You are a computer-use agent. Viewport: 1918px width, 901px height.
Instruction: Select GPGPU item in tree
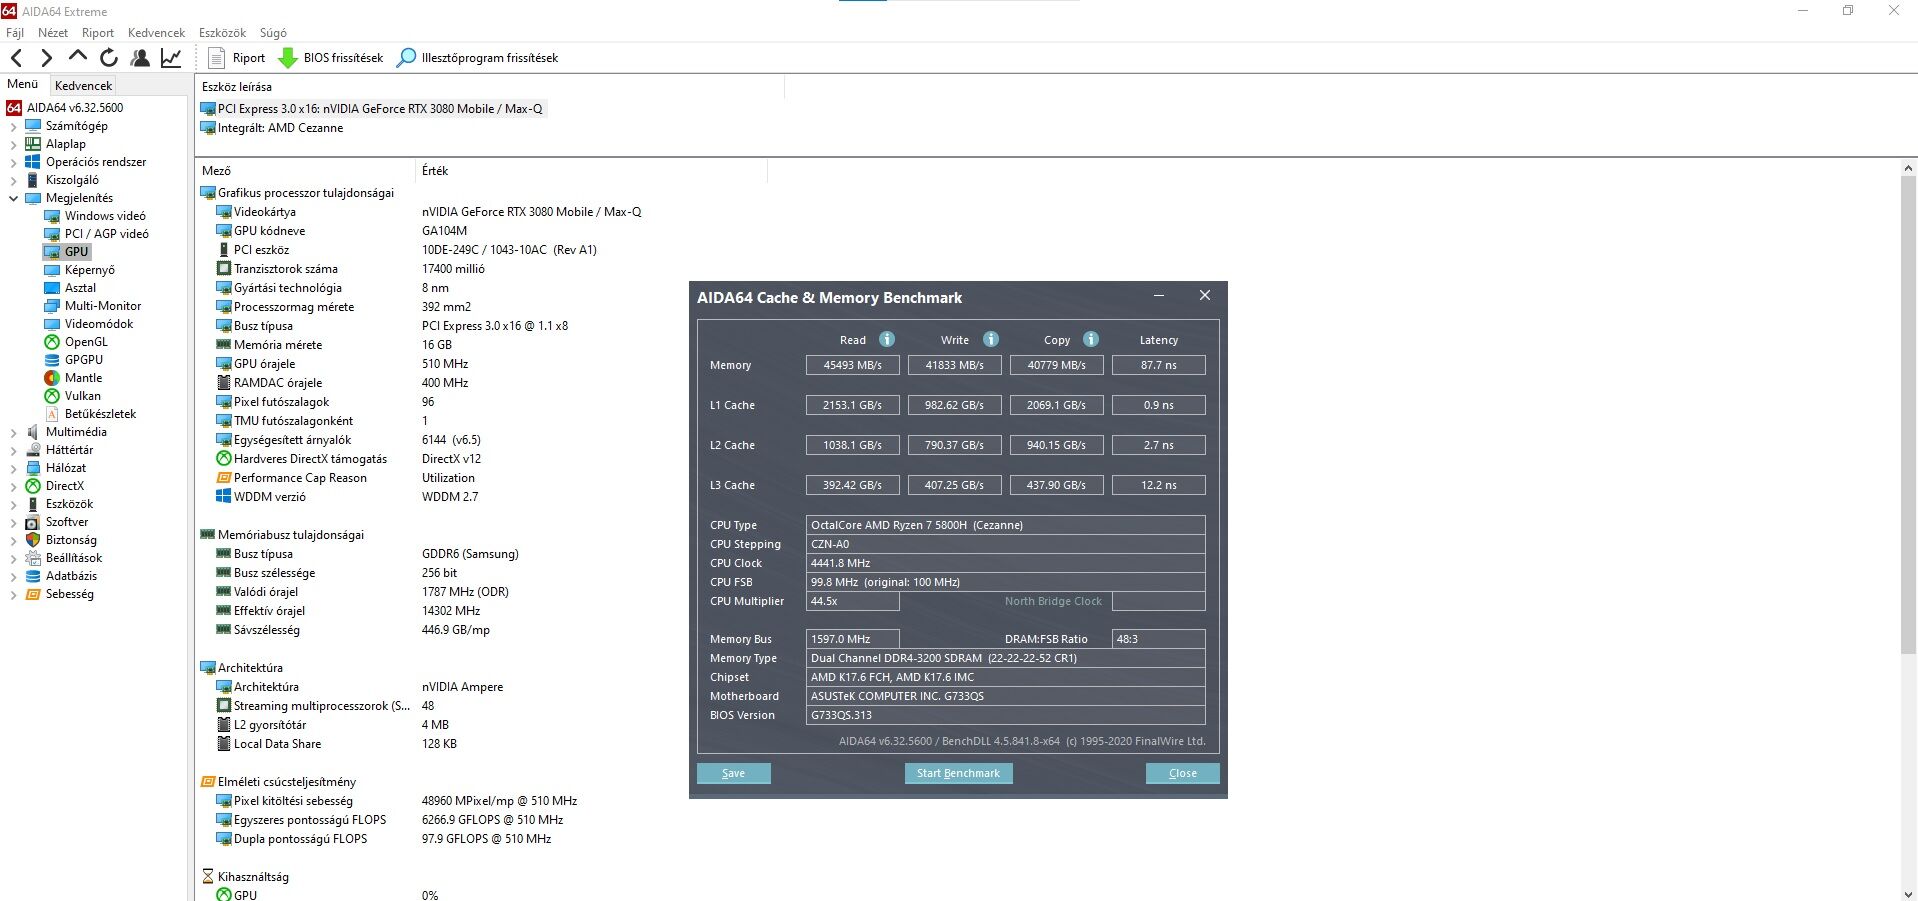[x=74, y=360]
